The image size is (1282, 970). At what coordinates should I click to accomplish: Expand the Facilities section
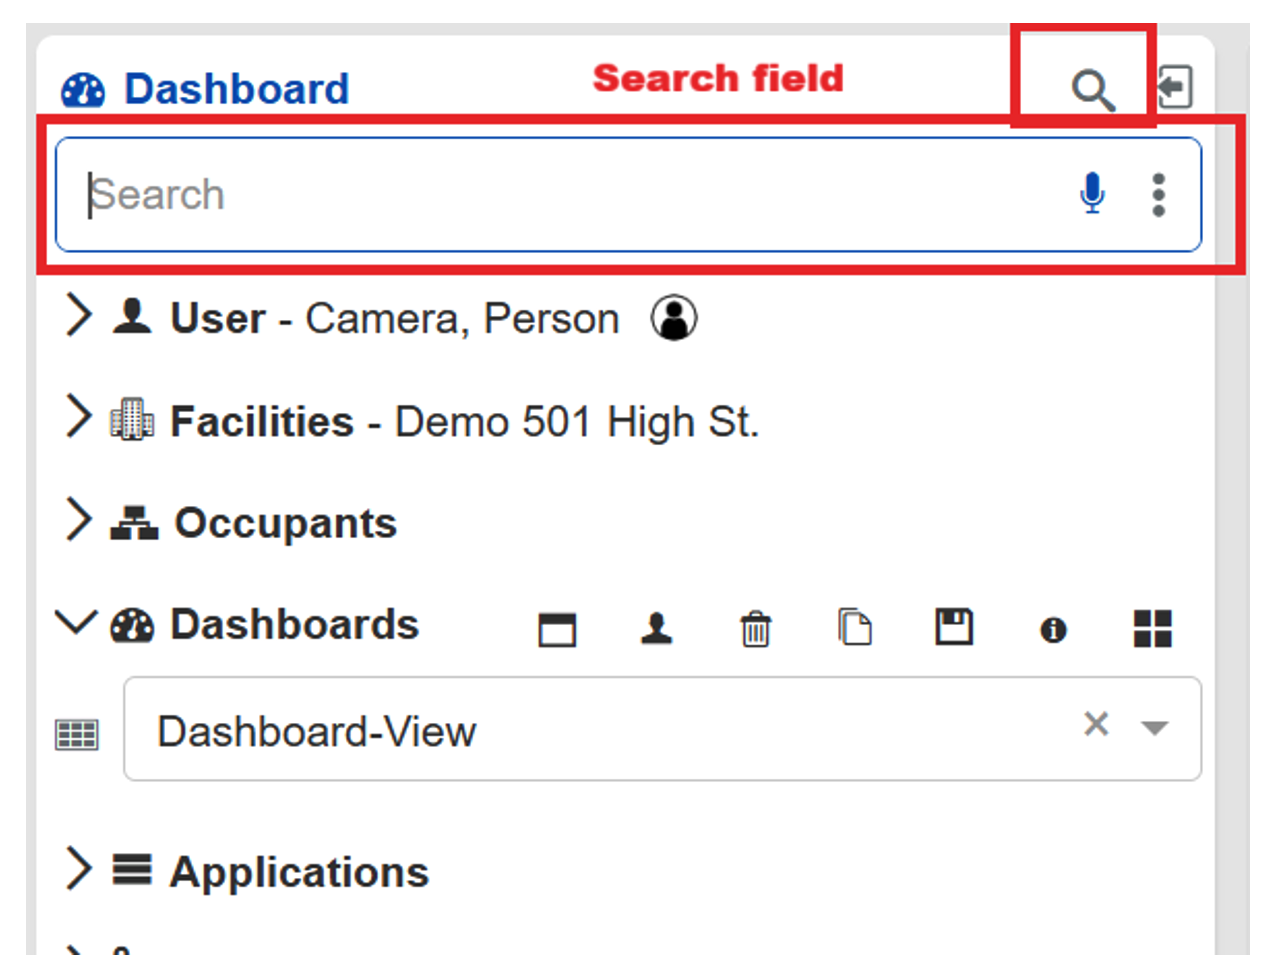[78, 416]
